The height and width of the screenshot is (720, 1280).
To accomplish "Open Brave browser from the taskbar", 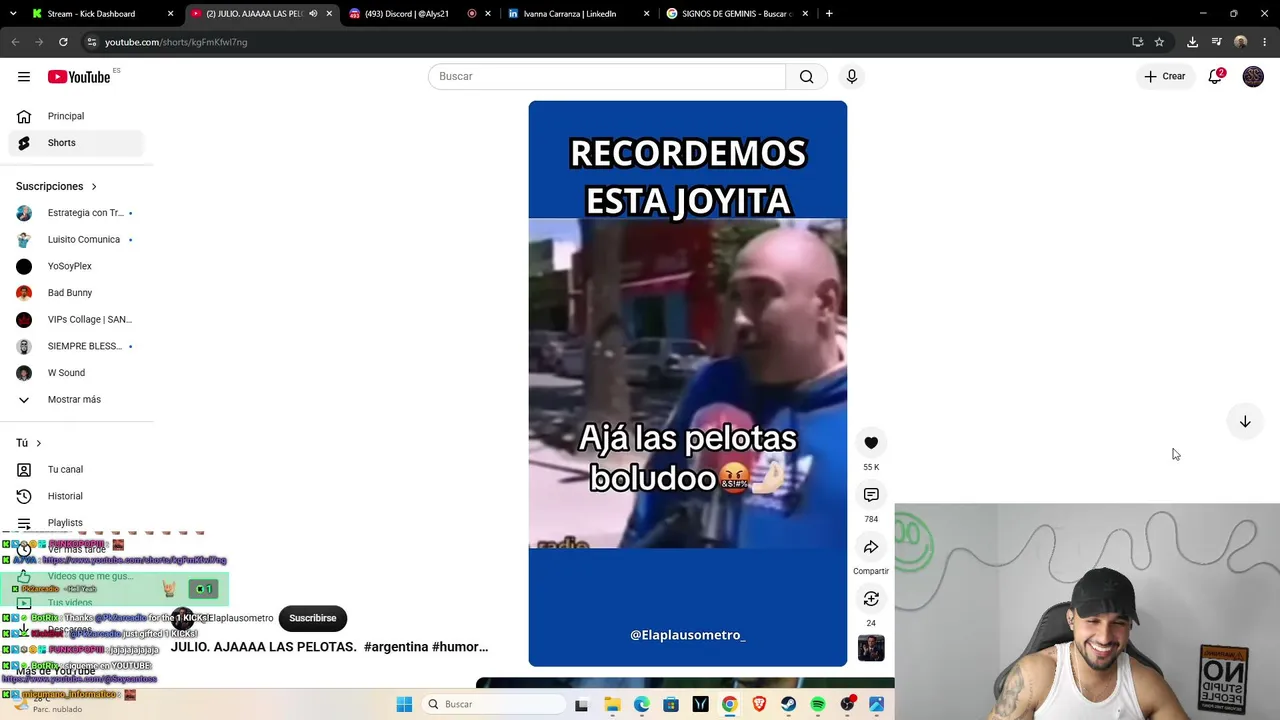I will [x=759, y=704].
